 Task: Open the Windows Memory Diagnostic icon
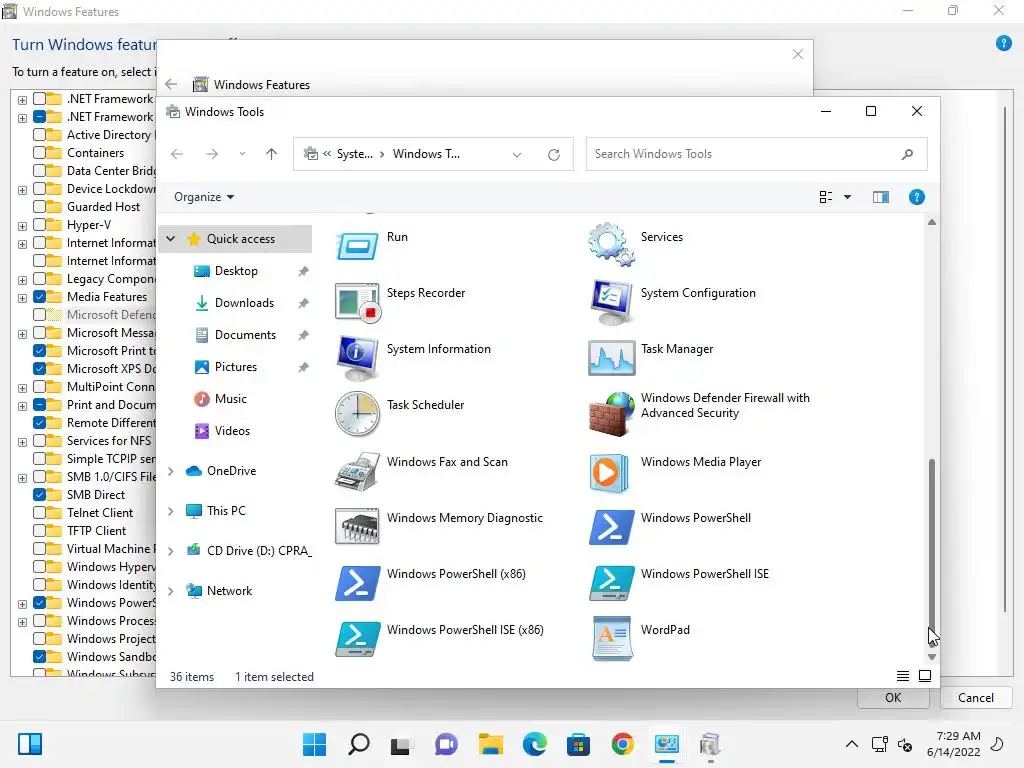tap(357, 526)
